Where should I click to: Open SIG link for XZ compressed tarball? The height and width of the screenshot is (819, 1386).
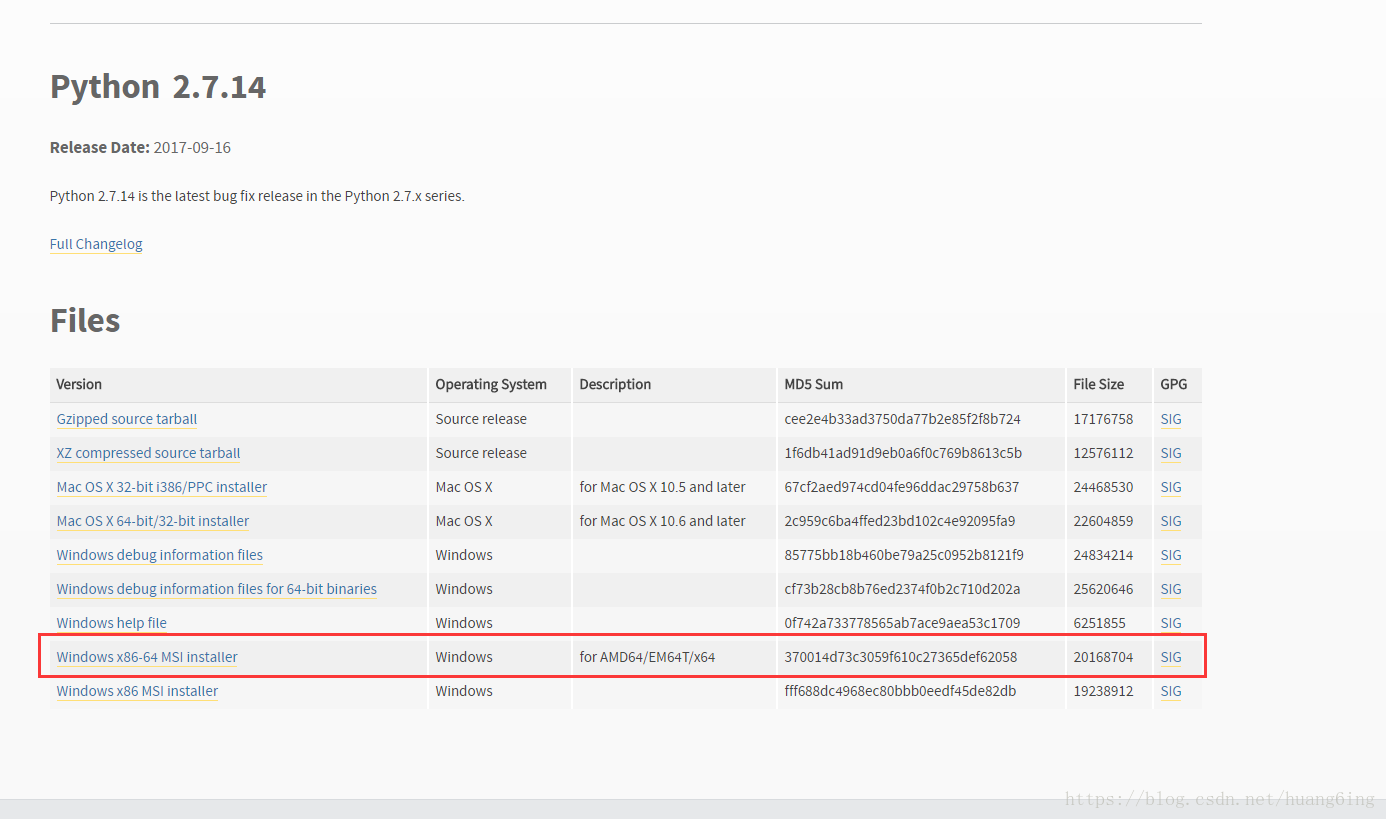pyautogui.click(x=1171, y=453)
